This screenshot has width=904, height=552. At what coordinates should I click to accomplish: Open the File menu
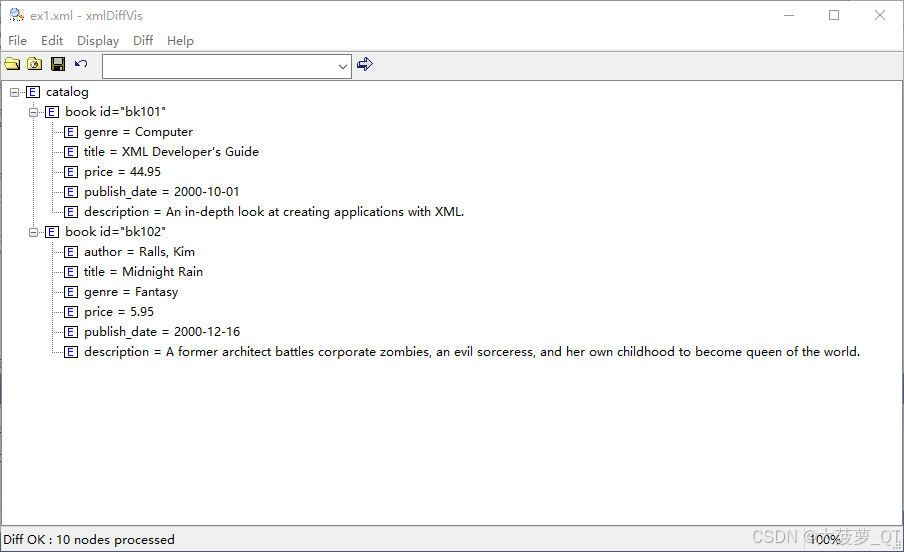coord(17,41)
